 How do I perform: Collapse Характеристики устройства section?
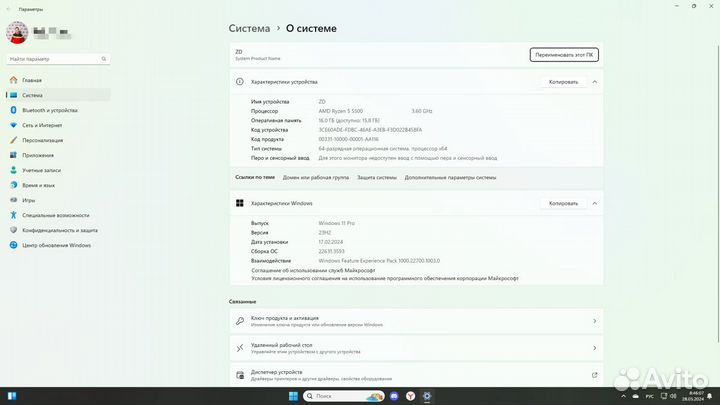pos(595,82)
